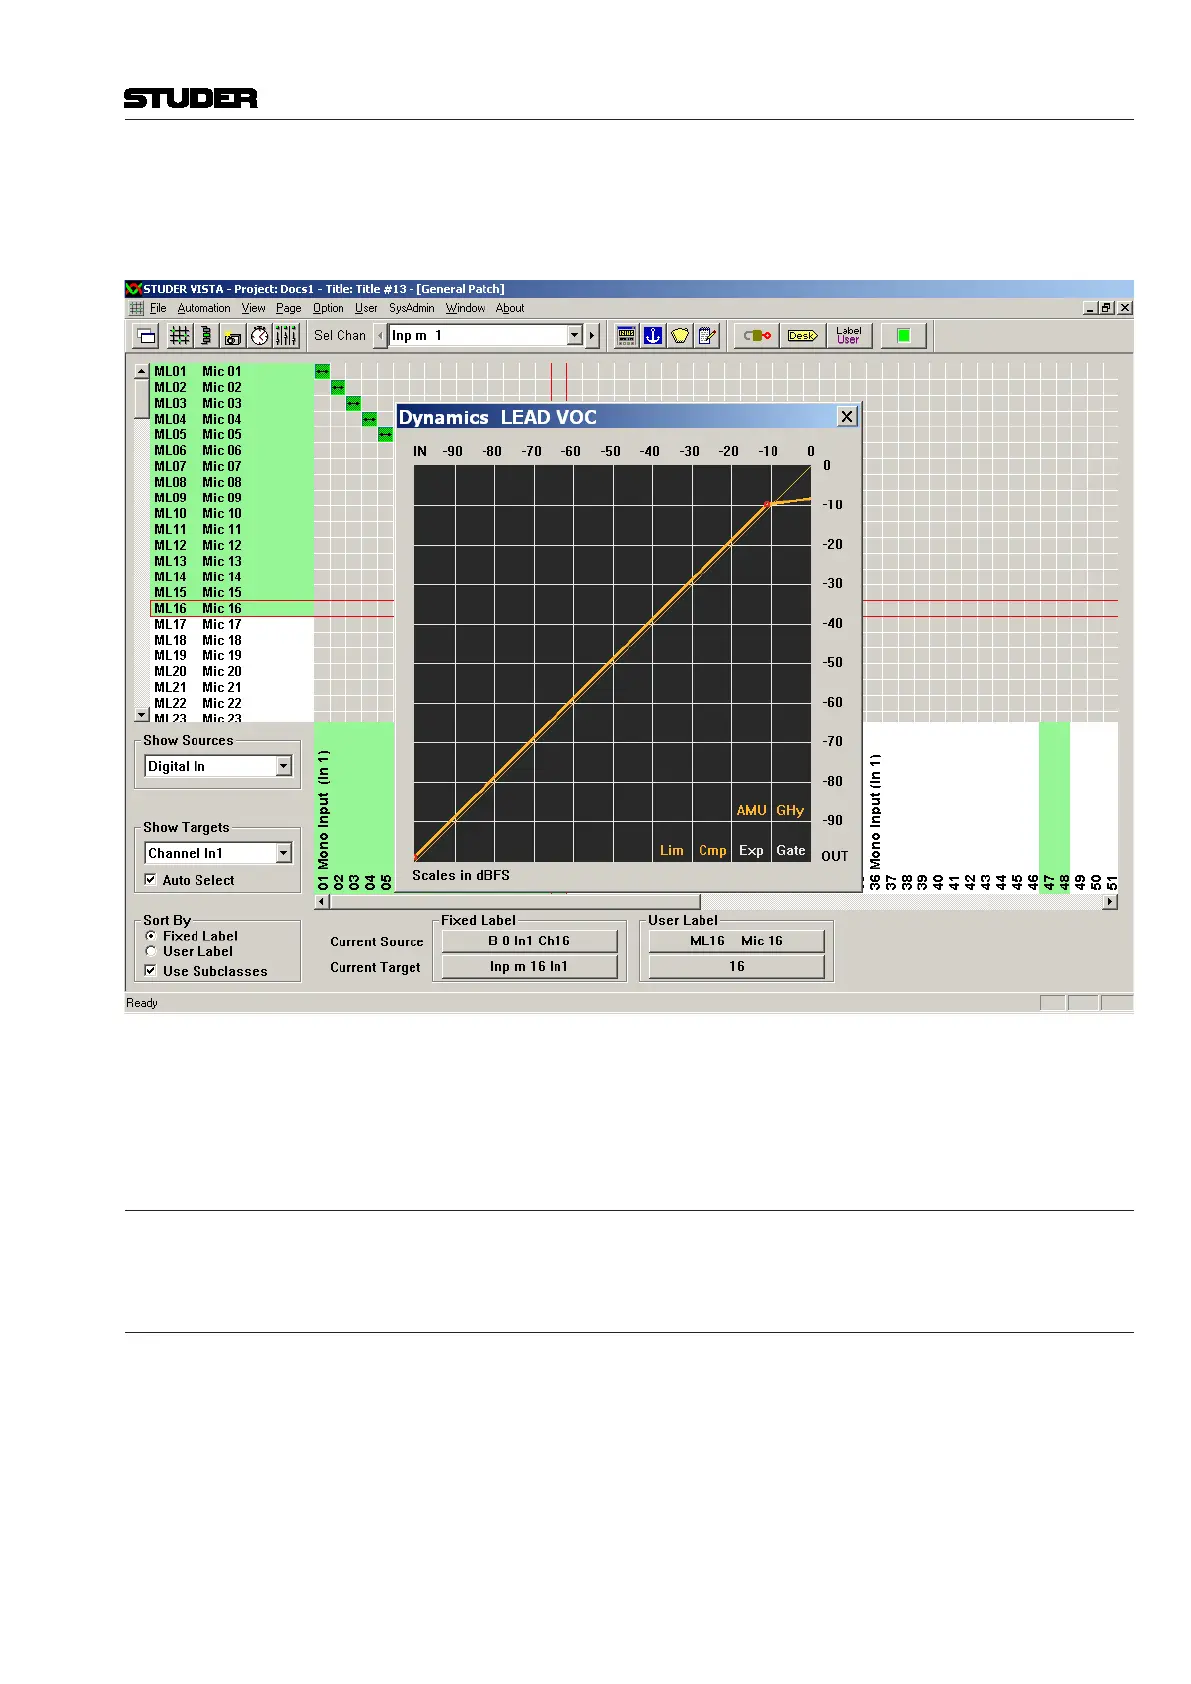
Task: Select previous channel with Sel Chan left arrow
Action: coord(380,336)
